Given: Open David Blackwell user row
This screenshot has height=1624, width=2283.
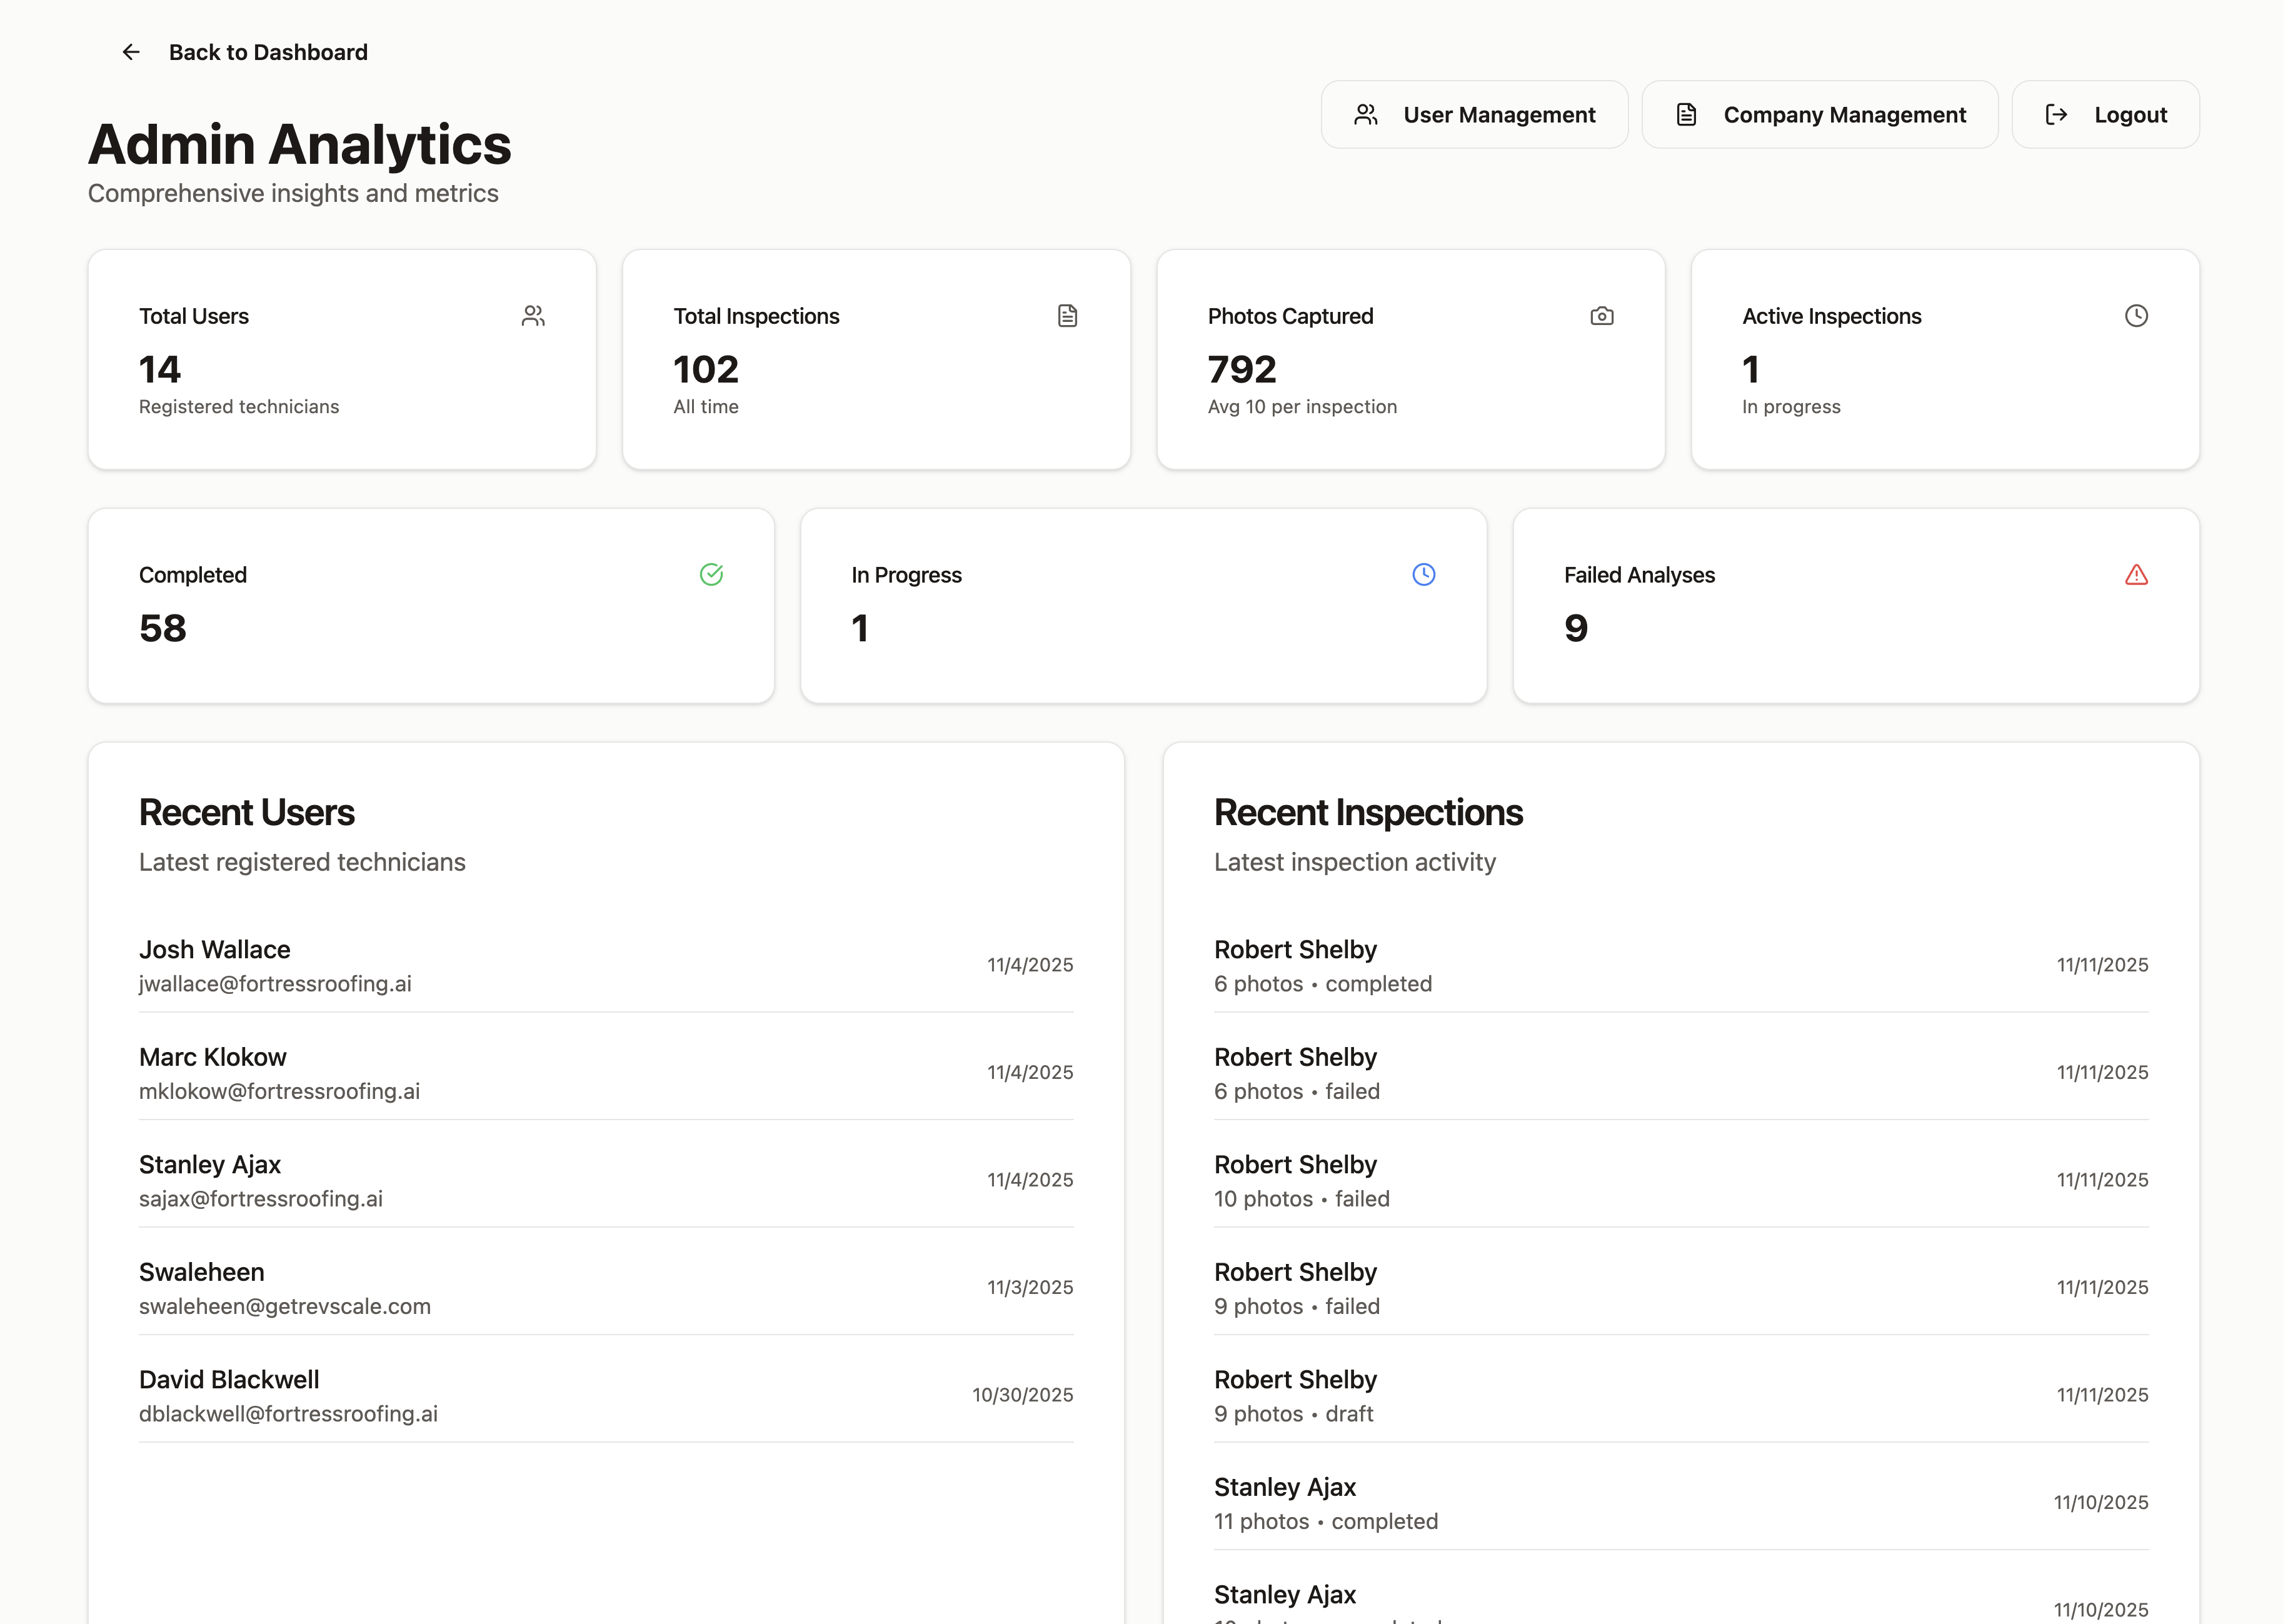Looking at the screenshot, I should click(x=229, y=1380).
